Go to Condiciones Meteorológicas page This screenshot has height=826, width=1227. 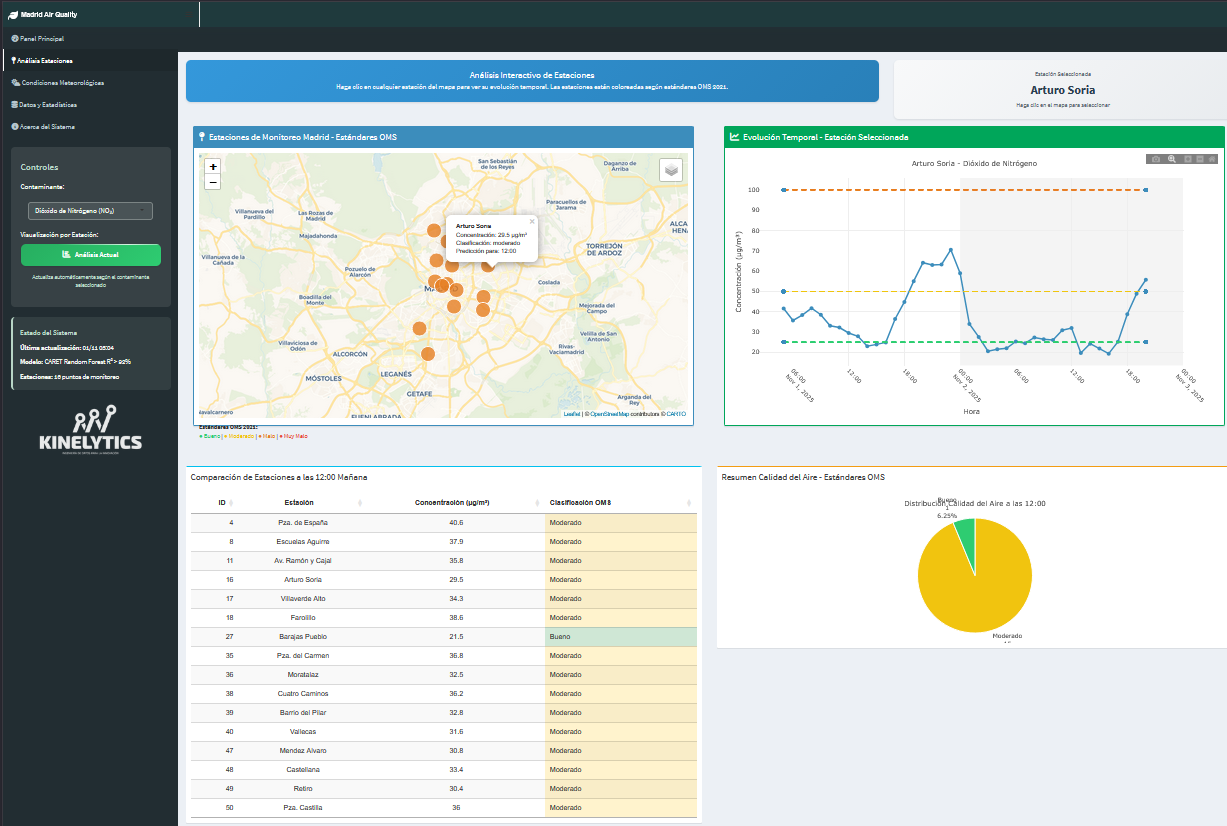pyautogui.click(x=62, y=83)
